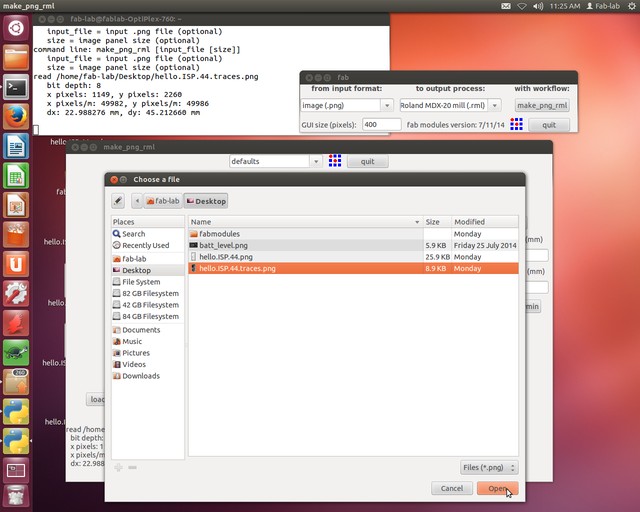Open the network indicator in the top panel
The height and width of the screenshot is (512, 640).
pyautogui.click(x=522, y=6)
